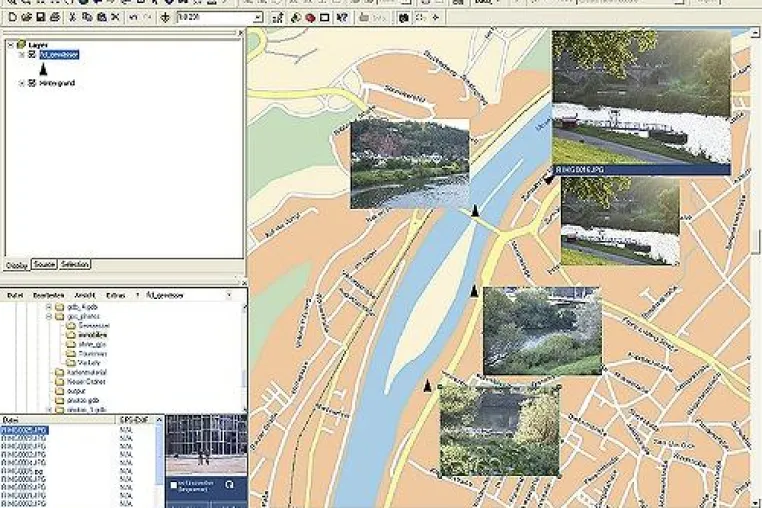The height and width of the screenshot is (508, 762).
Task: Switch to the Source tab
Action: click(x=44, y=264)
